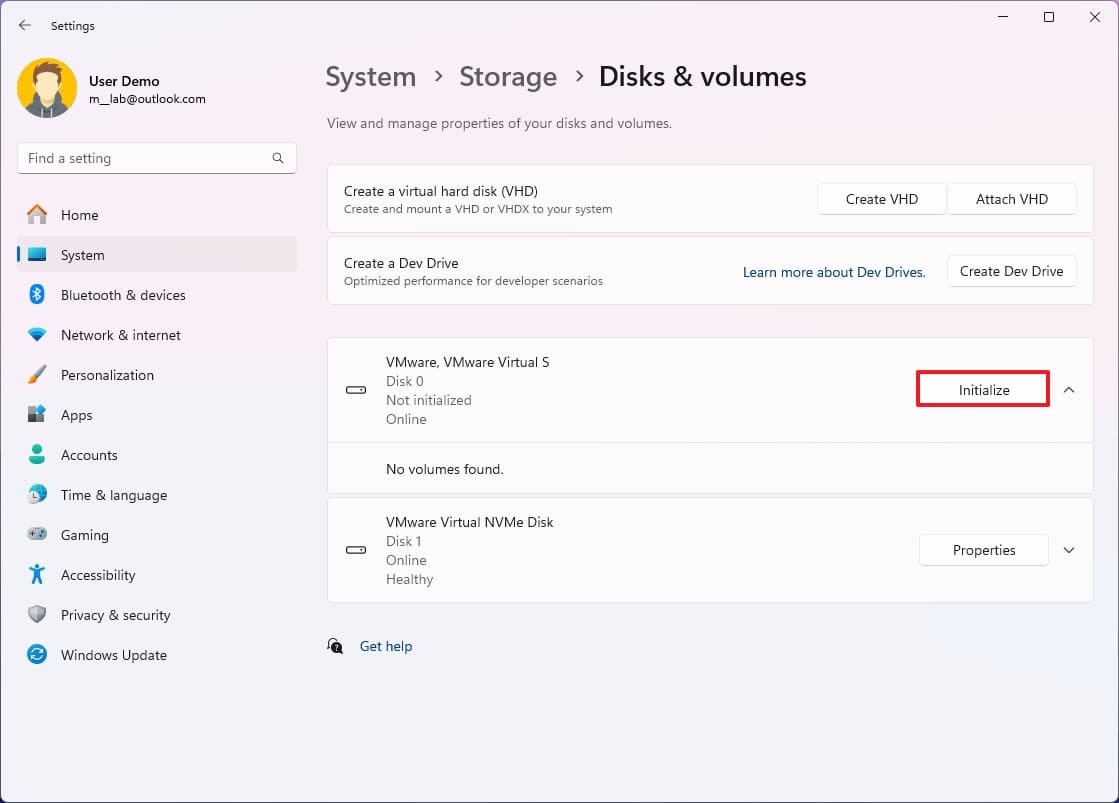Click the Time & language globe icon
The image size is (1119, 803).
tap(37, 494)
